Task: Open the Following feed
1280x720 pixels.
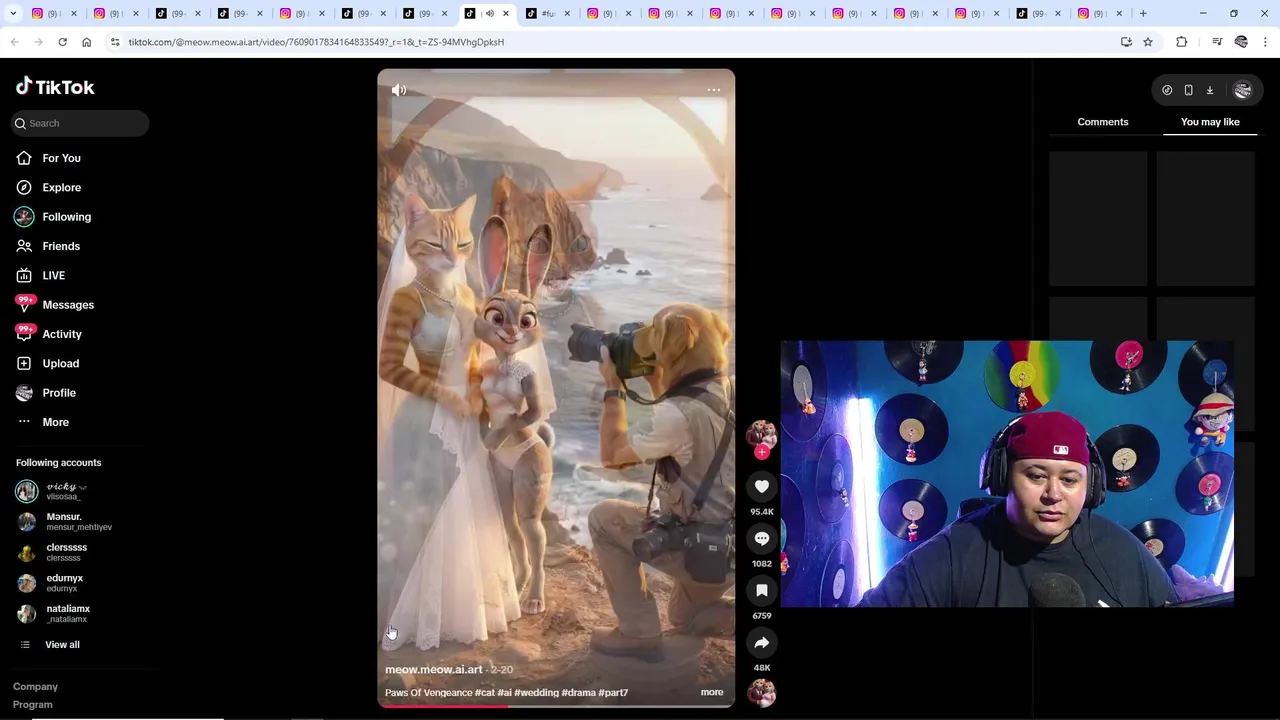Action: pos(66,217)
